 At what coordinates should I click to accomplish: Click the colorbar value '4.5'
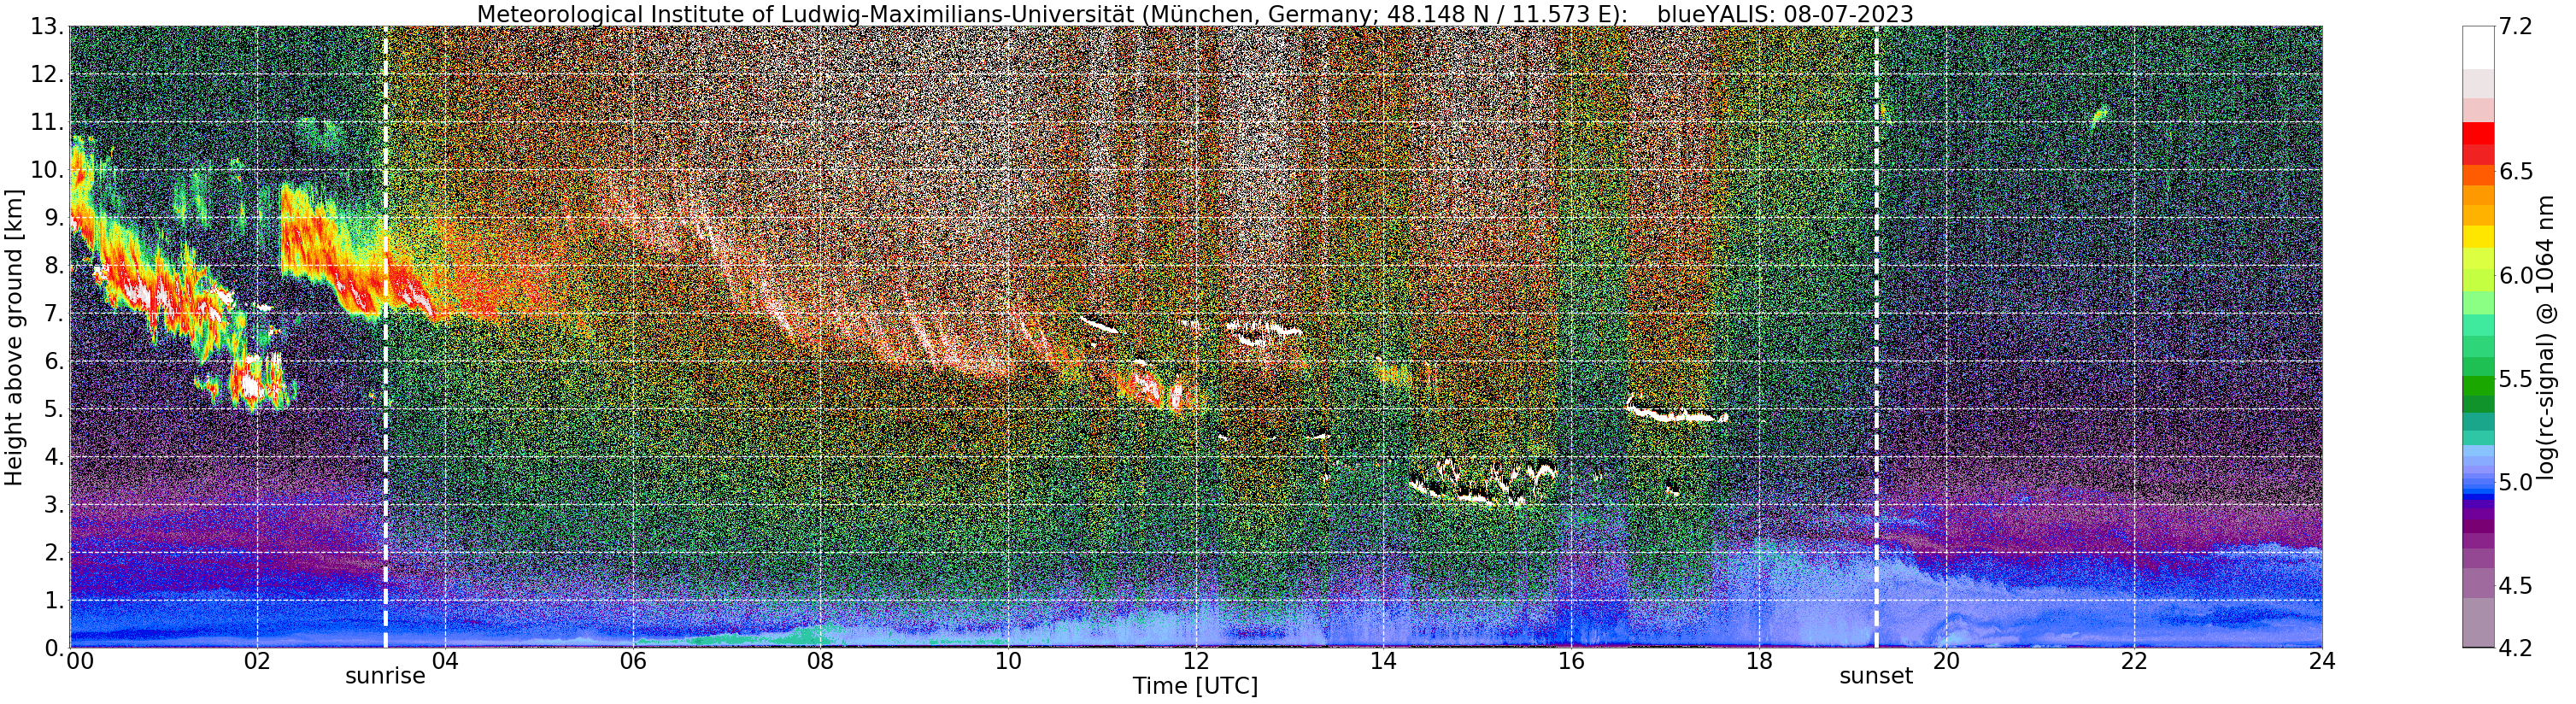pyautogui.click(x=2516, y=586)
